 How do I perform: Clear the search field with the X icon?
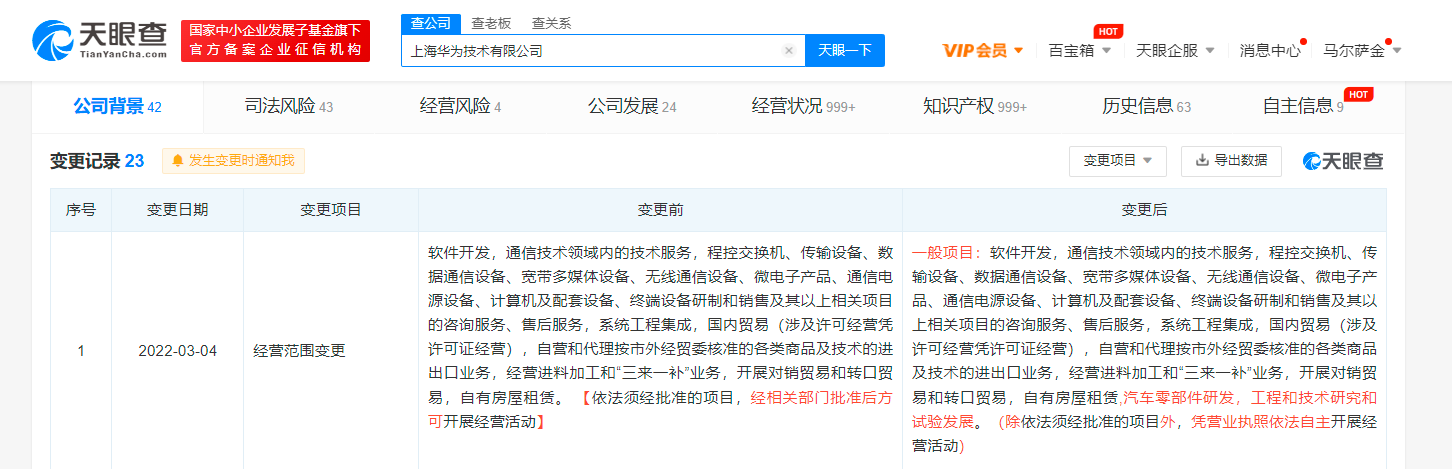[x=788, y=50]
